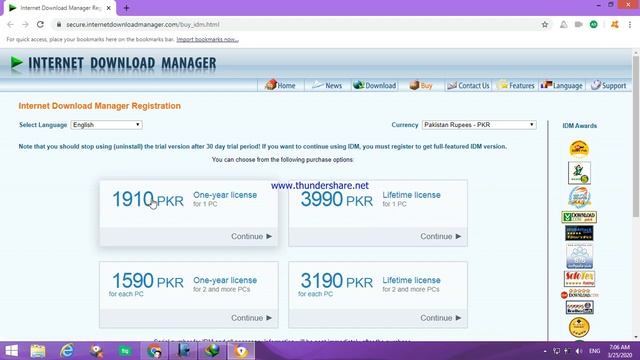The height and width of the screenshot is (360, 640).
Task: Click the padlock site security icon
Action: coord(59,24)
